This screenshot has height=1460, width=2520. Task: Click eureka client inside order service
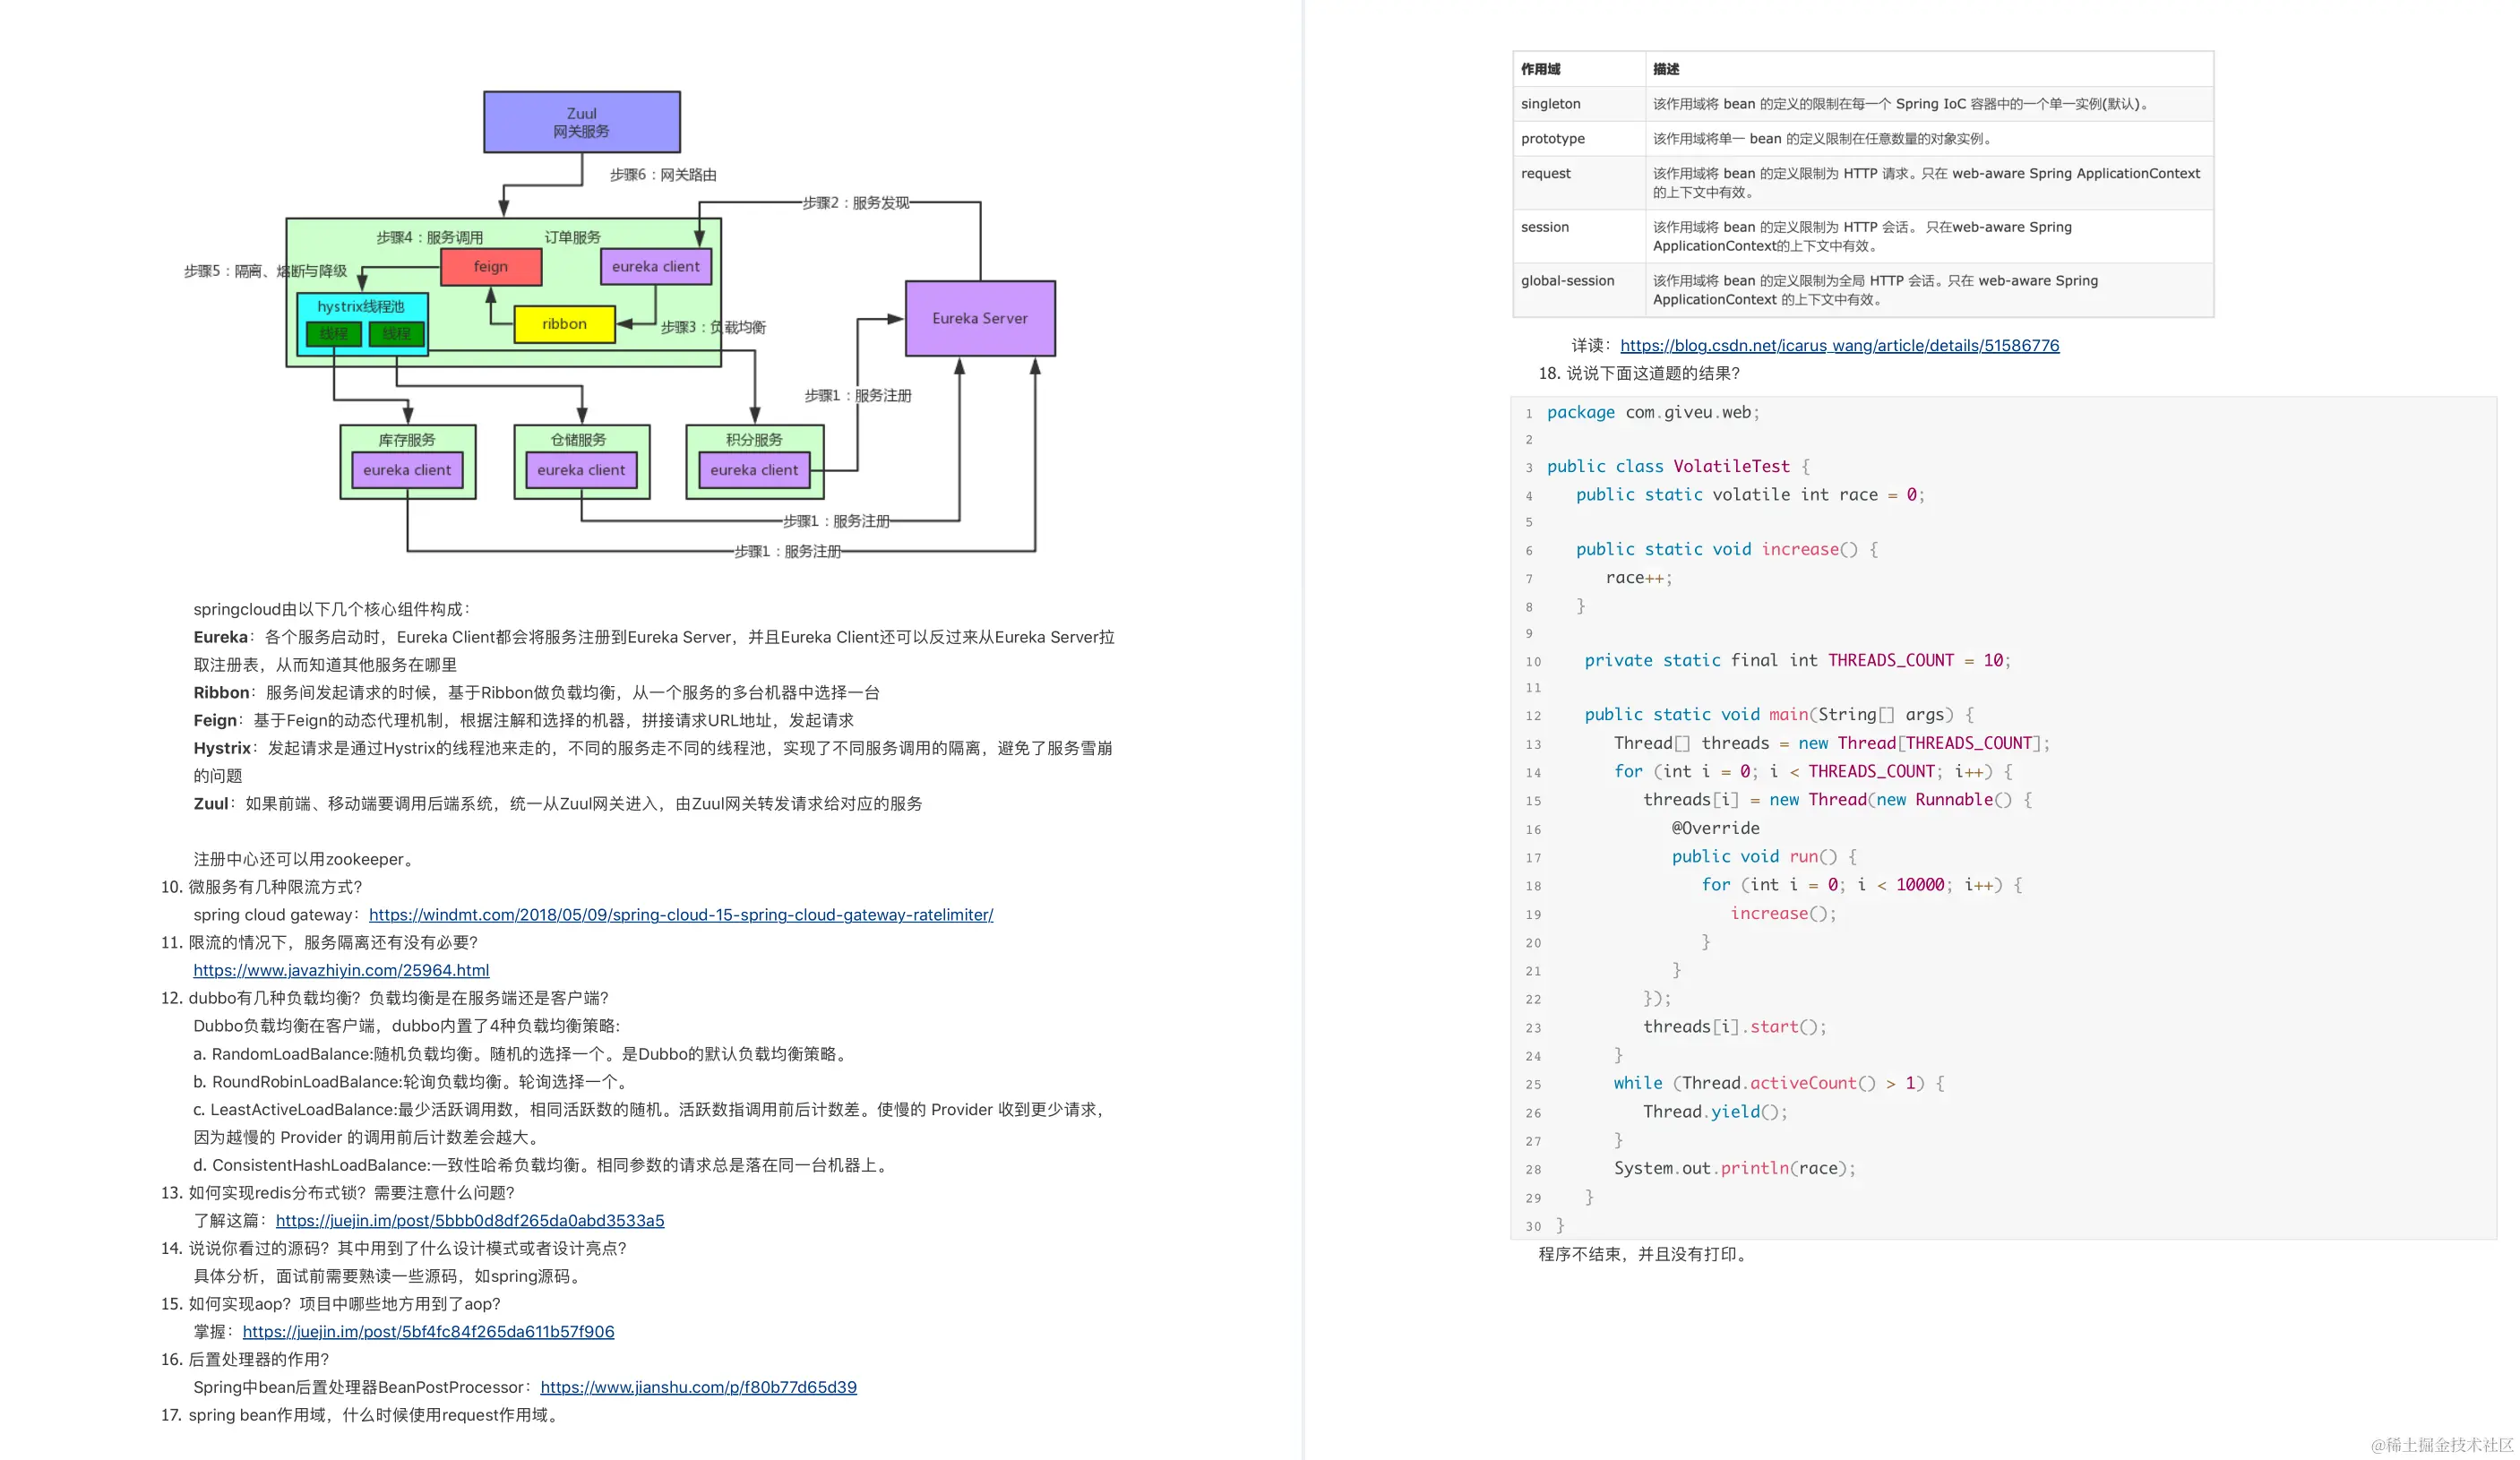point(655,267)
